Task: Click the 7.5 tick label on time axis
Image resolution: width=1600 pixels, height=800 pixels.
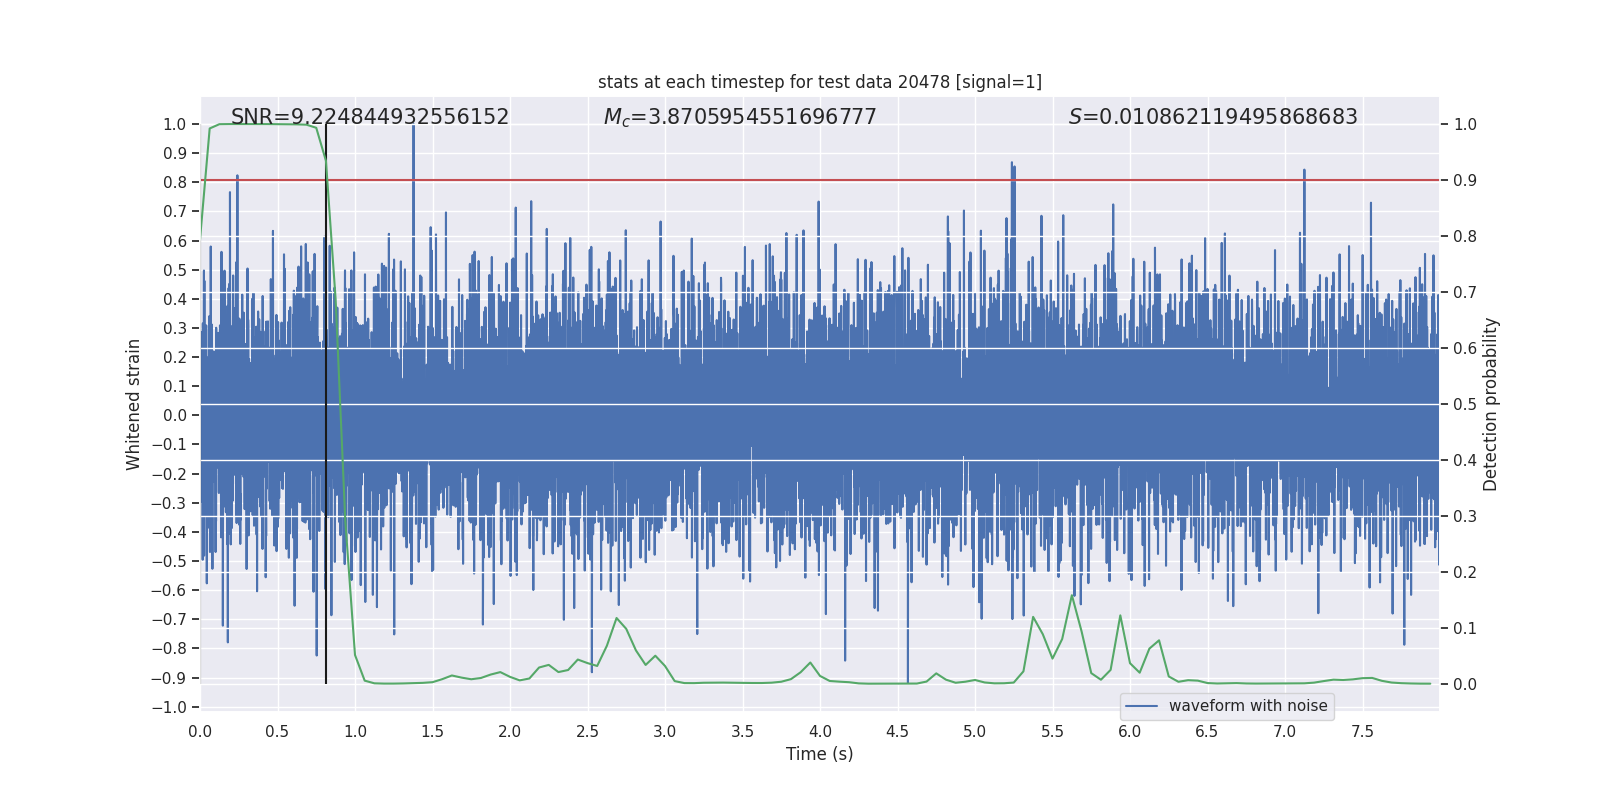Action: pos(1362,732)
